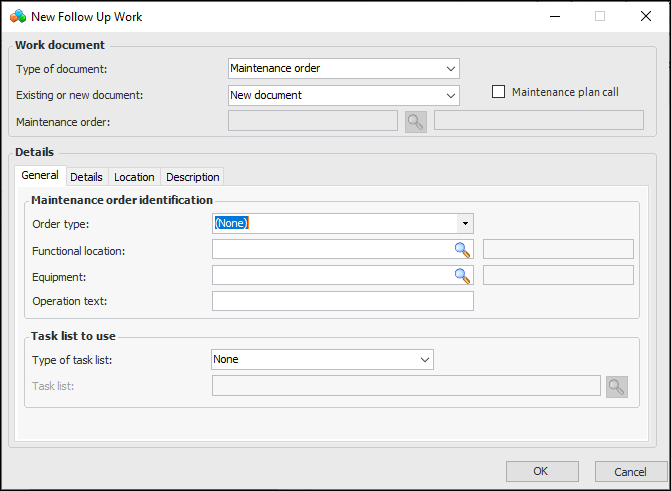Click the Functional location search magnifier icon

(x=462, y=249)
